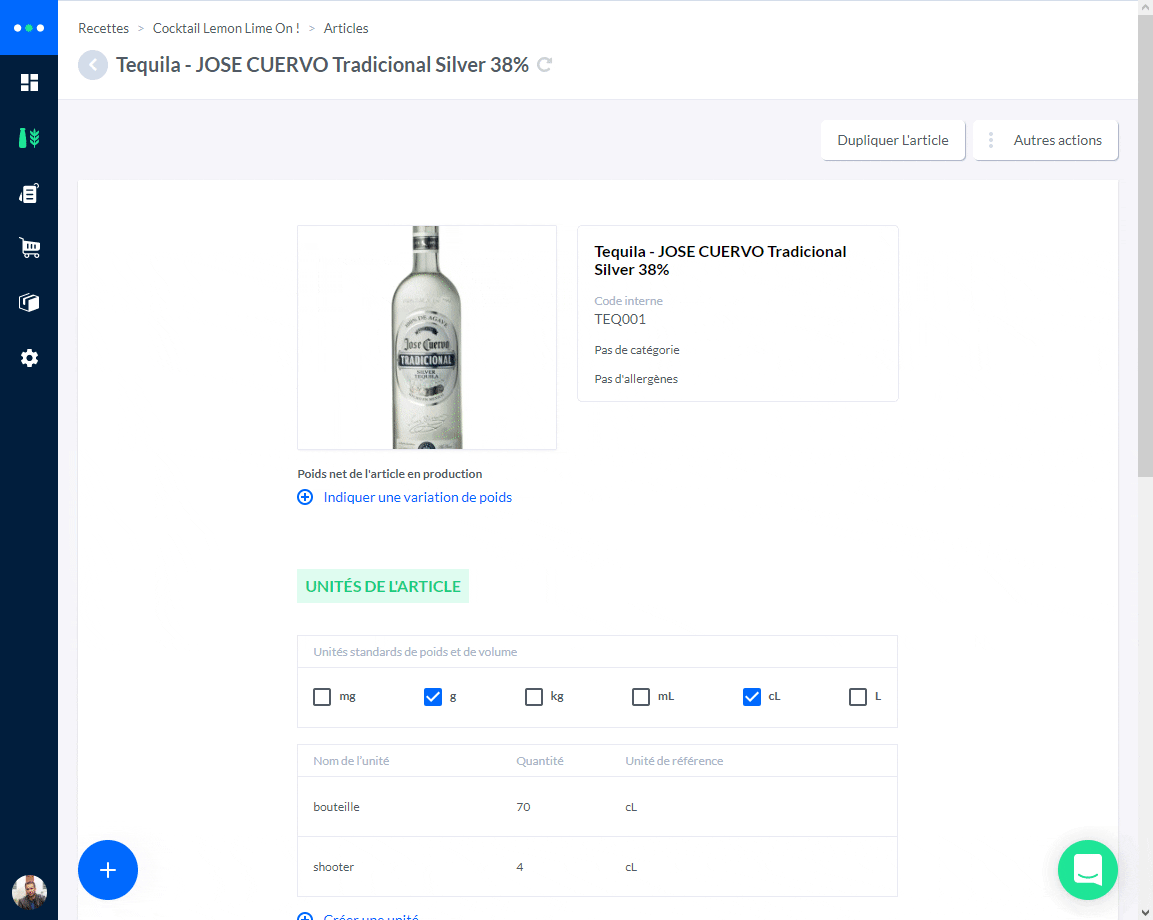Click the shopping cart icon in sidebar
Viewport: 1153px width, 920px height.
30,247
